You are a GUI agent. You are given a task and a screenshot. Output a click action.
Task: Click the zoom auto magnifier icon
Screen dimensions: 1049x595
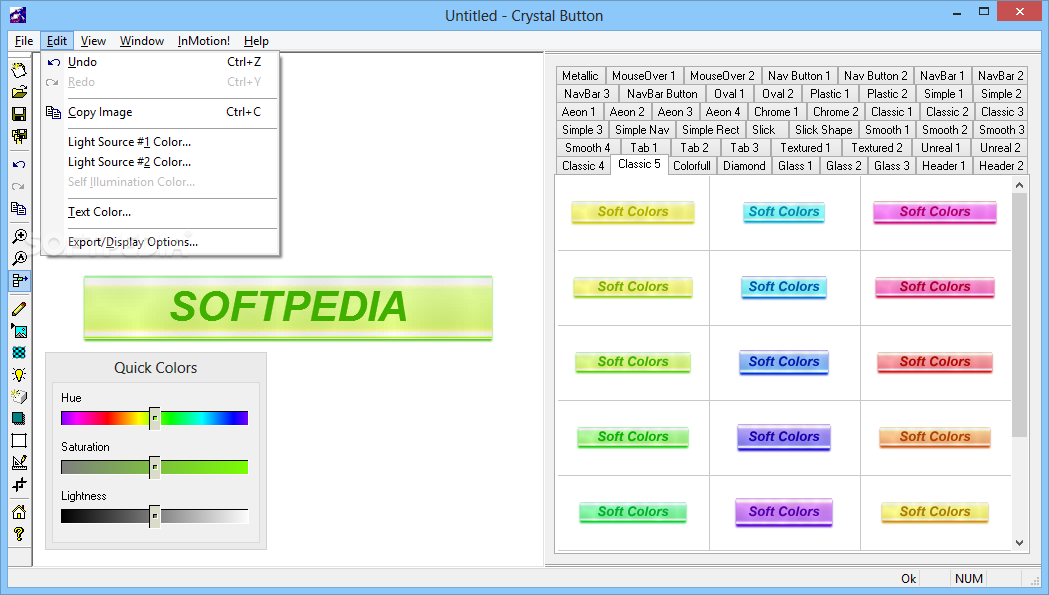coord(19,258)
